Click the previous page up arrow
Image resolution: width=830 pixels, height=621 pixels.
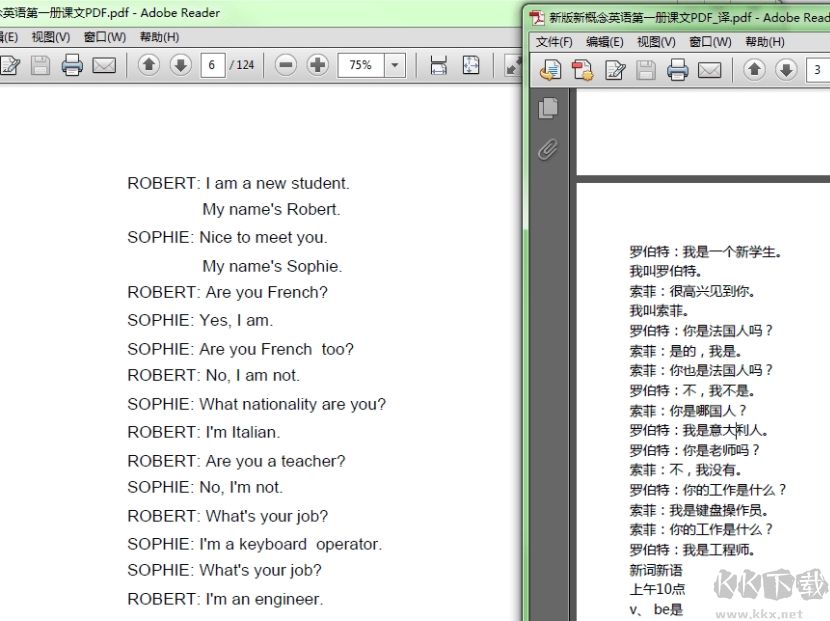tap(150, 67)
